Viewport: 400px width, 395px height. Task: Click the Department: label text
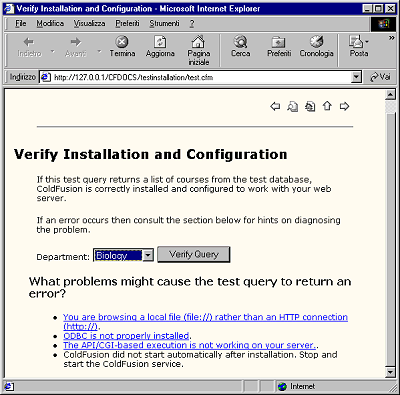click(63, 257)
